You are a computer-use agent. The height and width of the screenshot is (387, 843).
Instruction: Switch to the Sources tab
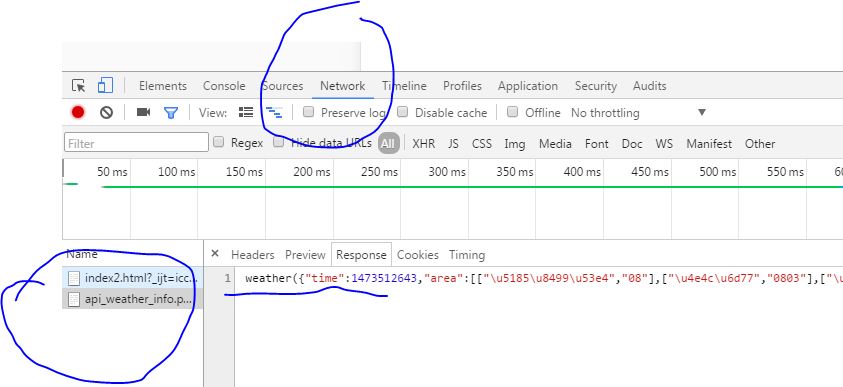click(x=283, y=86)
